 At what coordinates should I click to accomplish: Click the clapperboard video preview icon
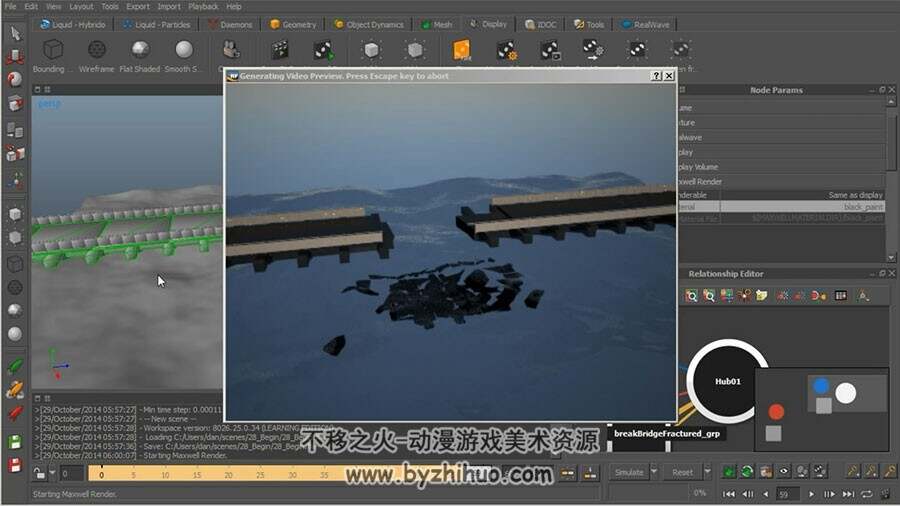point(280,50)
